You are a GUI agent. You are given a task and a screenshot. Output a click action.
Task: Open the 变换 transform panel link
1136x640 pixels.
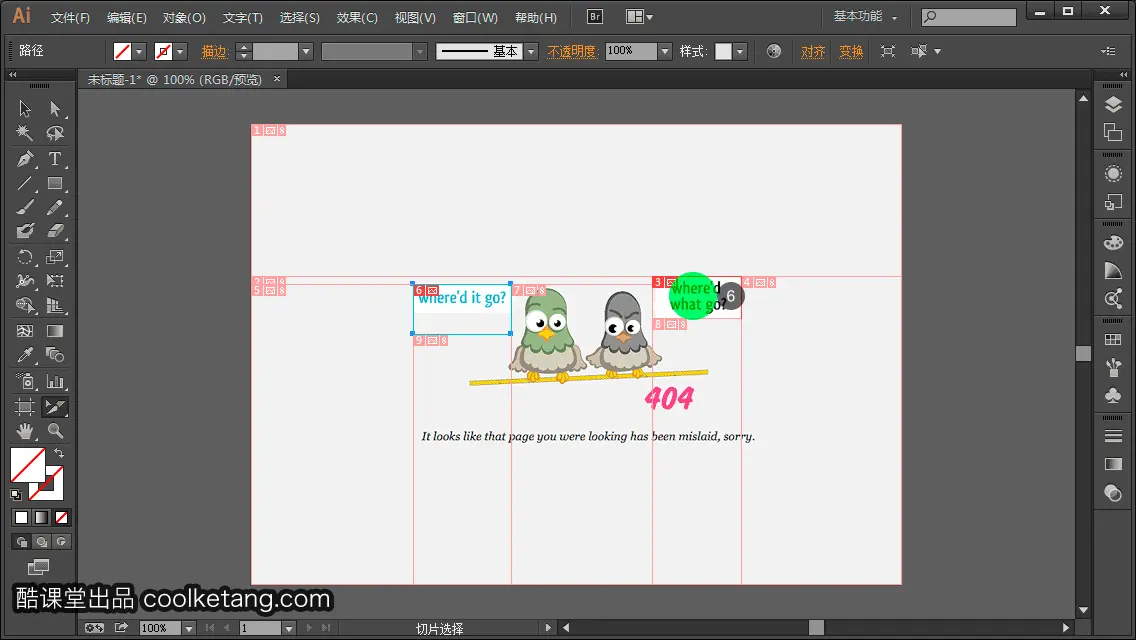tap(851, 51)
